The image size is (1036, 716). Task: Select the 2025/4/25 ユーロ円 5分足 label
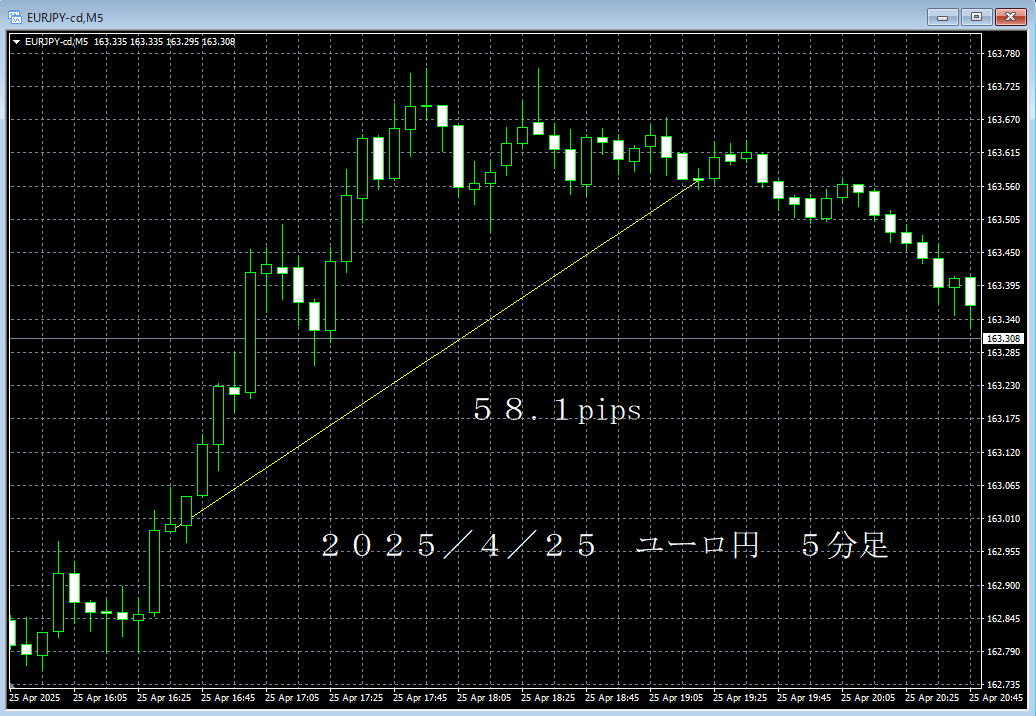coord(605,546)
